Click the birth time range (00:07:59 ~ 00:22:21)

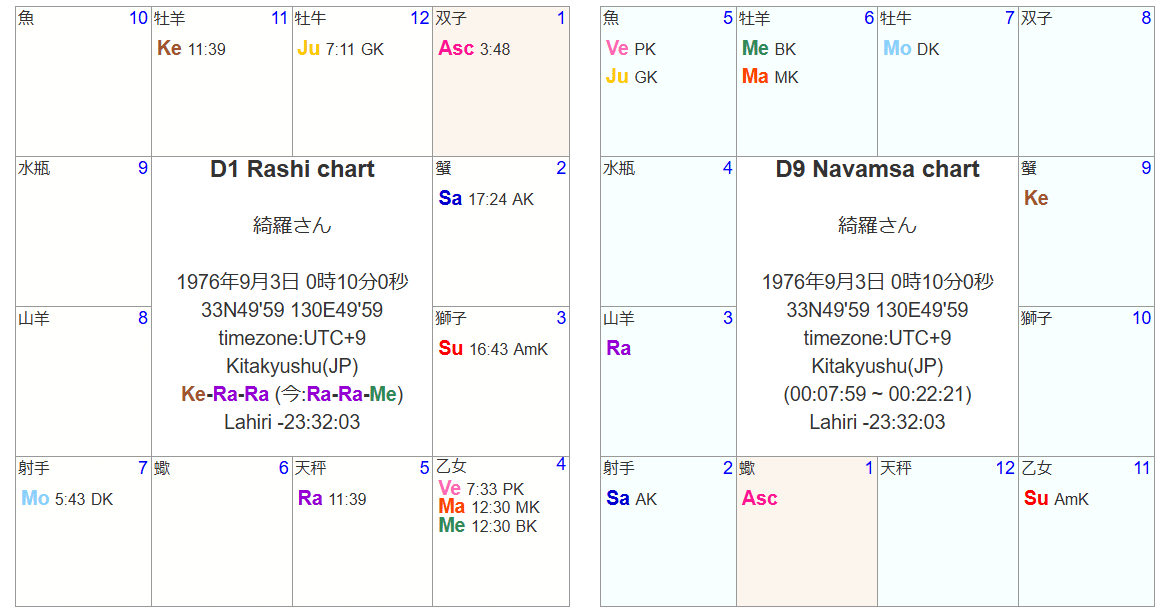tap(877, 394)
